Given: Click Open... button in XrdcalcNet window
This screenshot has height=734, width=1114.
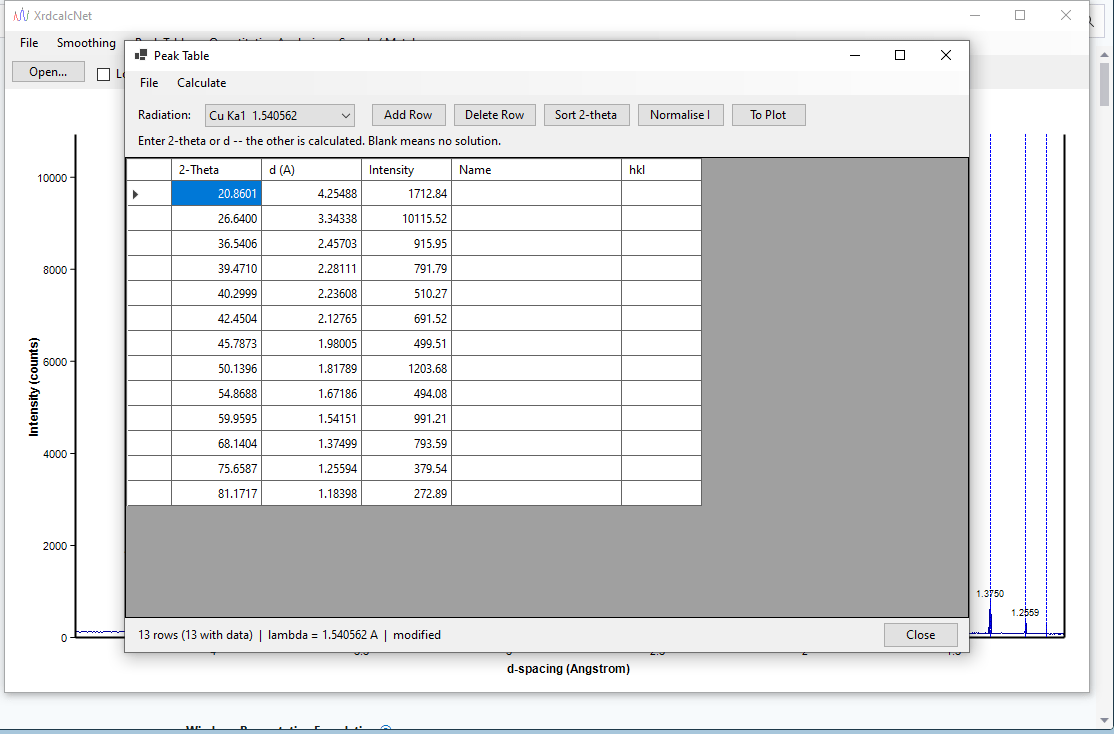Looking at the screenshot, I should [48, 72].
